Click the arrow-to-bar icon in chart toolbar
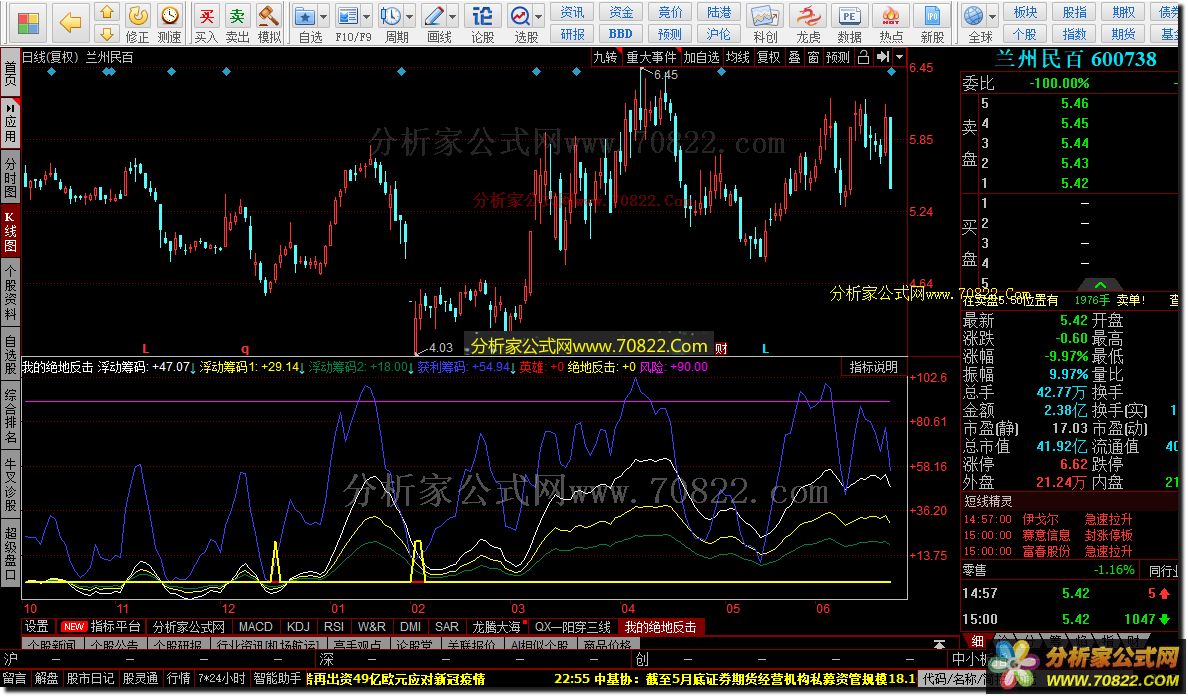This screenshot has height=696, width=1188. (883, 57)
